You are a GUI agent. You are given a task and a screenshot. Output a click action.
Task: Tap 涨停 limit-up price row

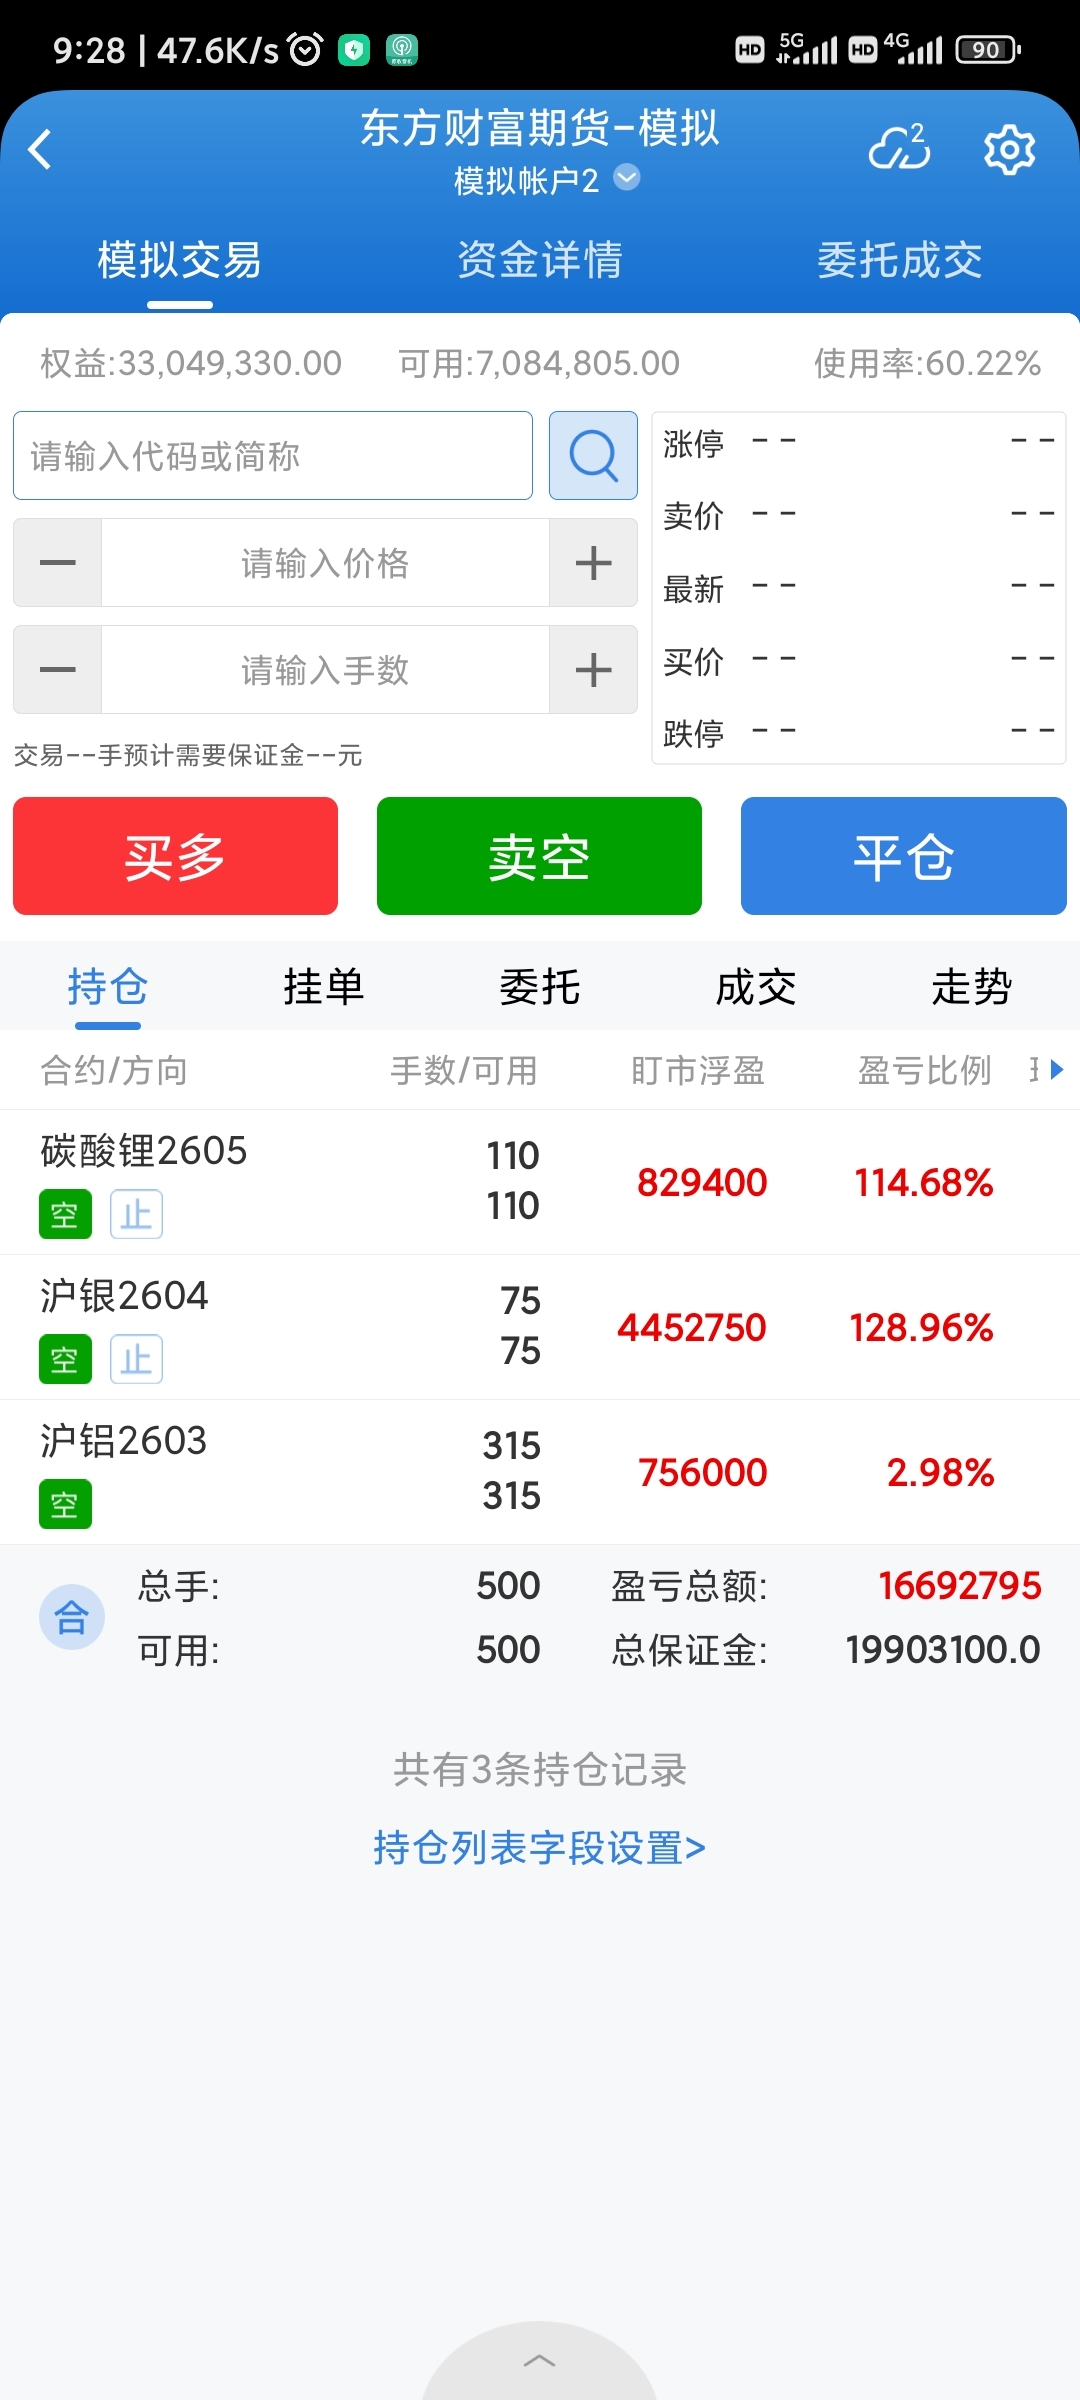[859, 443]
